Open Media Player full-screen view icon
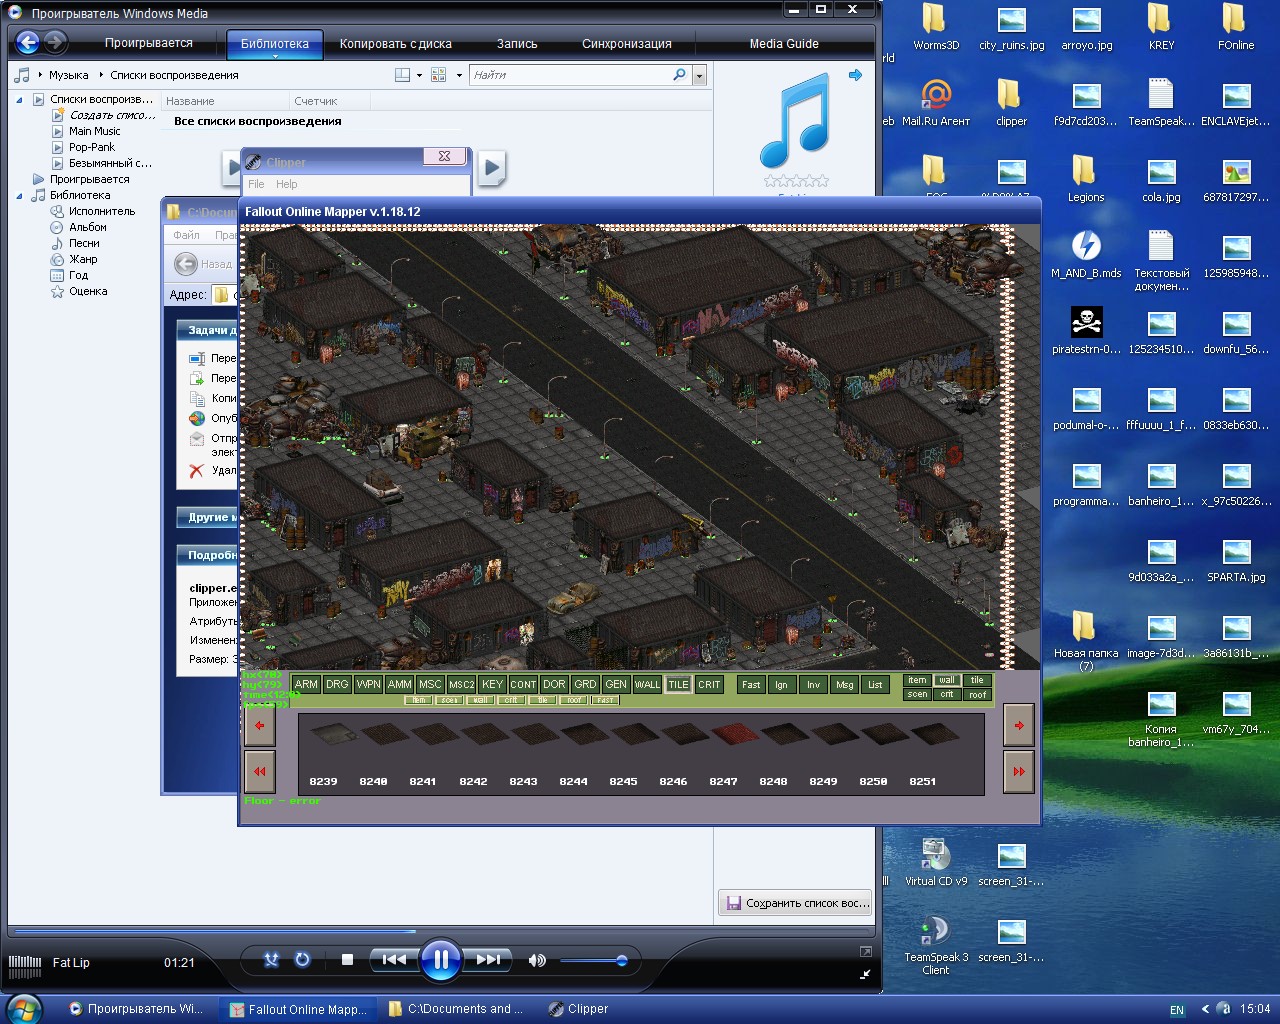This screenshot has height=1024, width=1280. [865, 952]
